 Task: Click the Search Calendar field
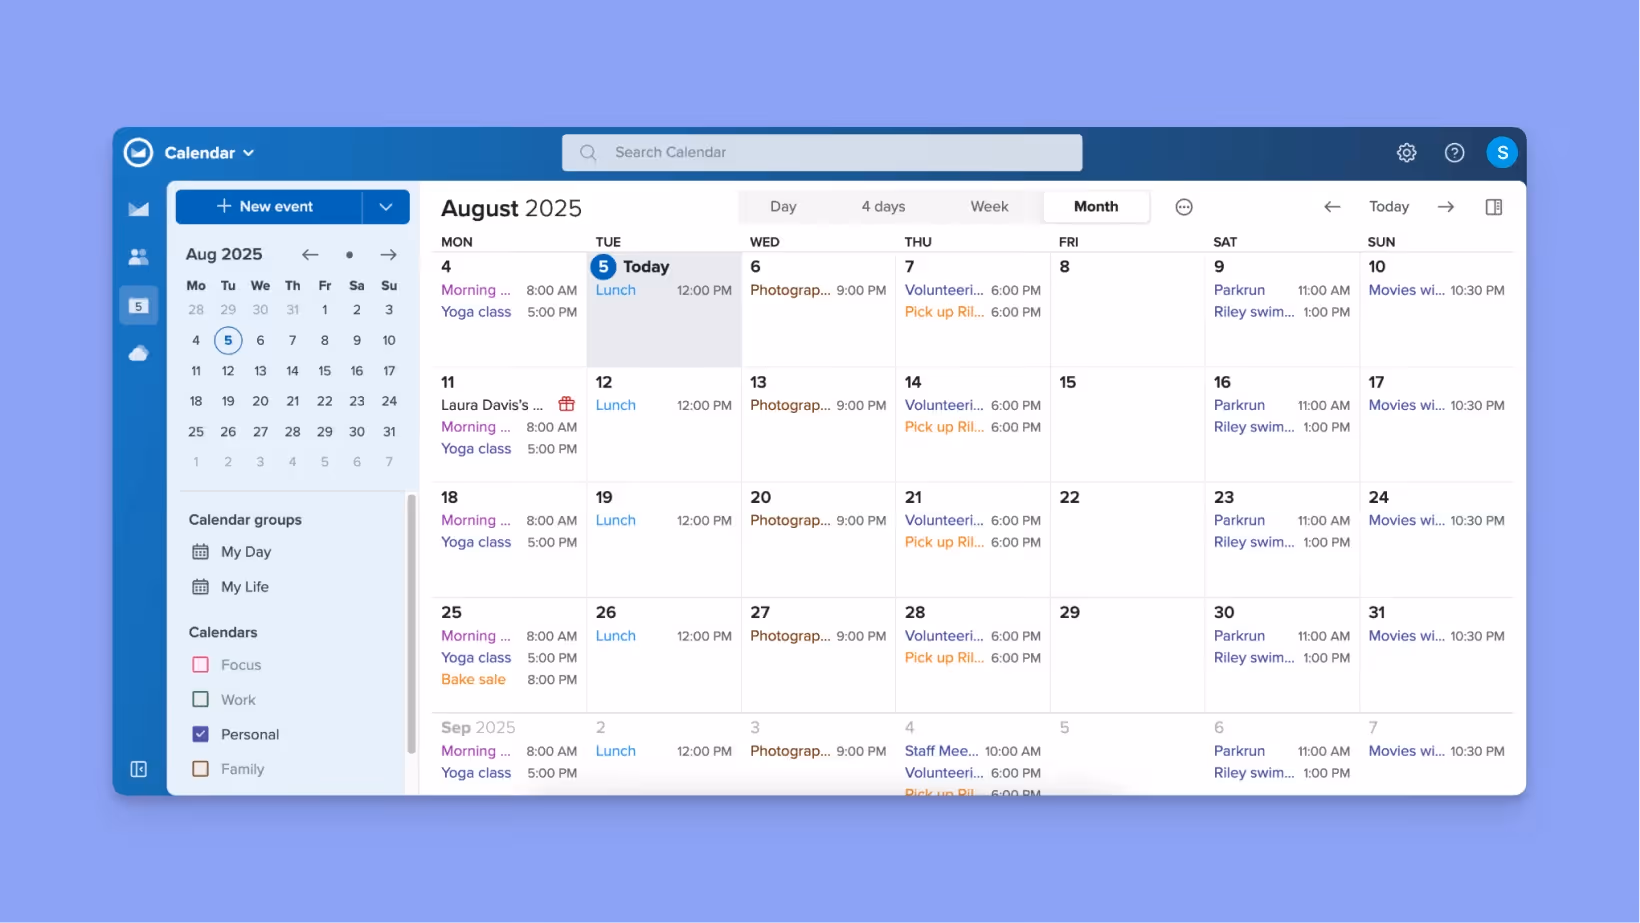click(822, 152)
